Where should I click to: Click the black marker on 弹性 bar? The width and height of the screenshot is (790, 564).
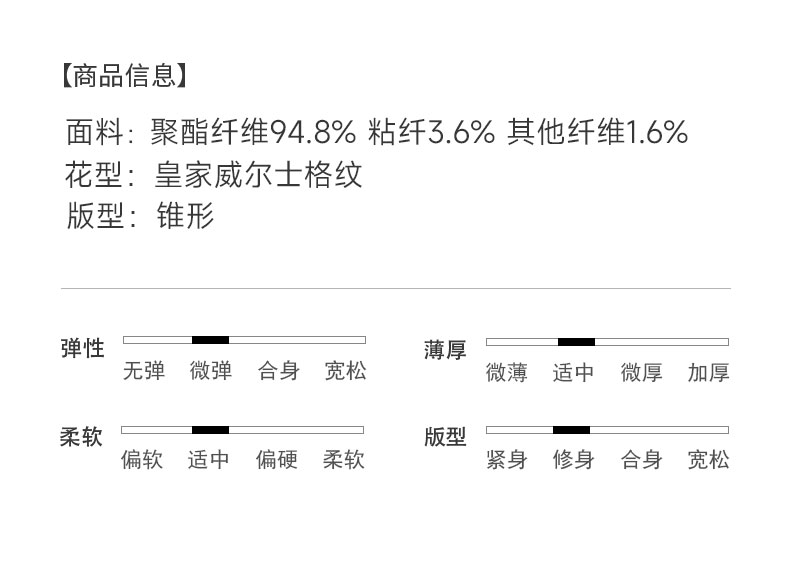tap(210, 340)
